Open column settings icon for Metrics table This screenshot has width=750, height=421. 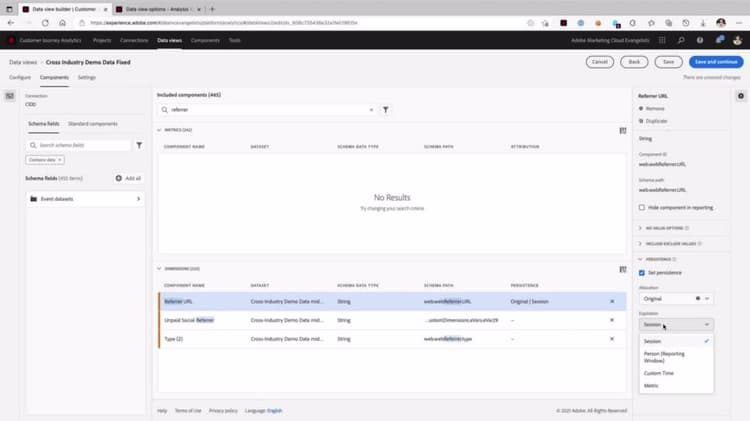tap(623, 131)
